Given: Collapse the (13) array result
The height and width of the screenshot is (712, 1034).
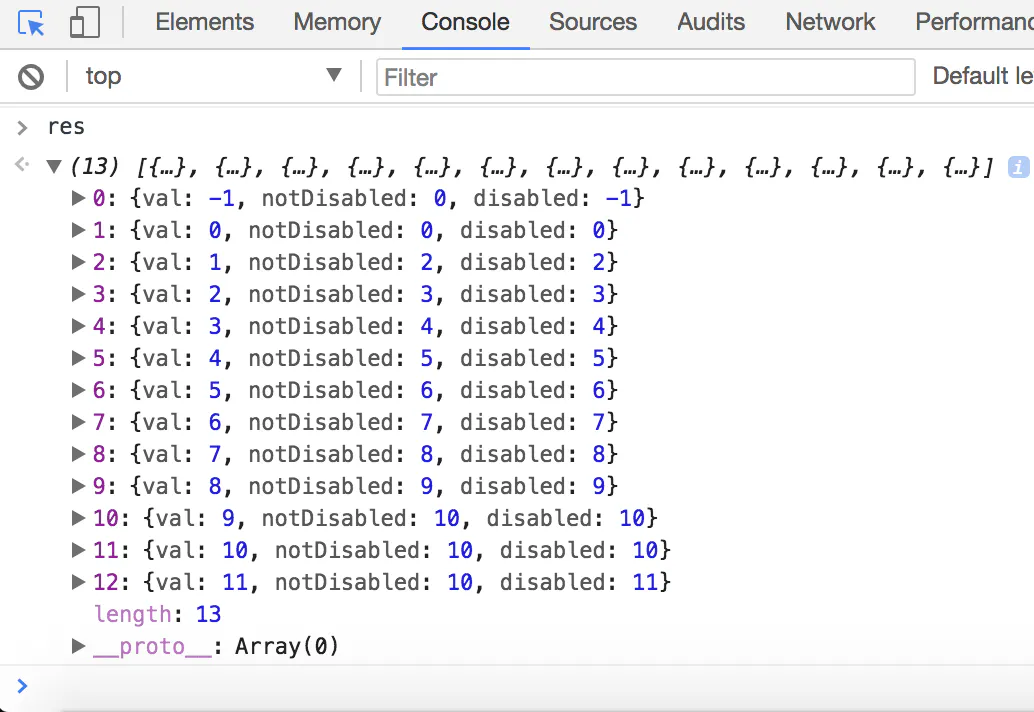Looking at the screenshot, I should (54, 166).
